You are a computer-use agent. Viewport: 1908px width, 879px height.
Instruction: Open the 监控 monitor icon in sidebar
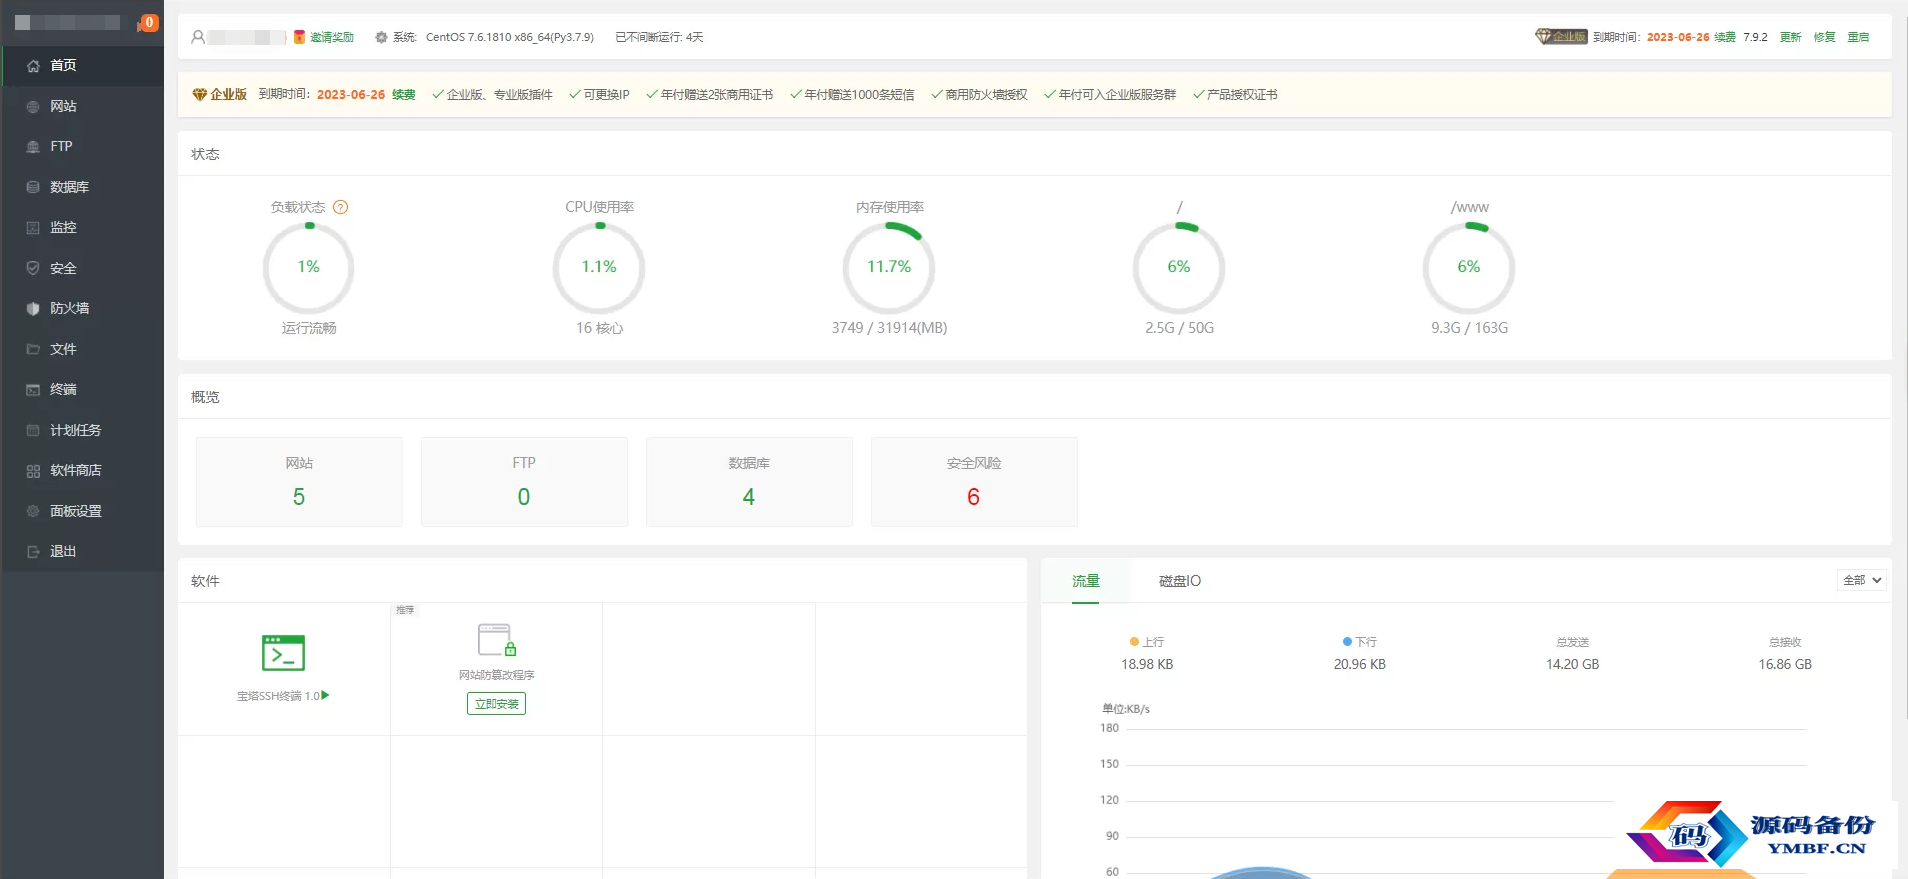(x=33, y=228)
